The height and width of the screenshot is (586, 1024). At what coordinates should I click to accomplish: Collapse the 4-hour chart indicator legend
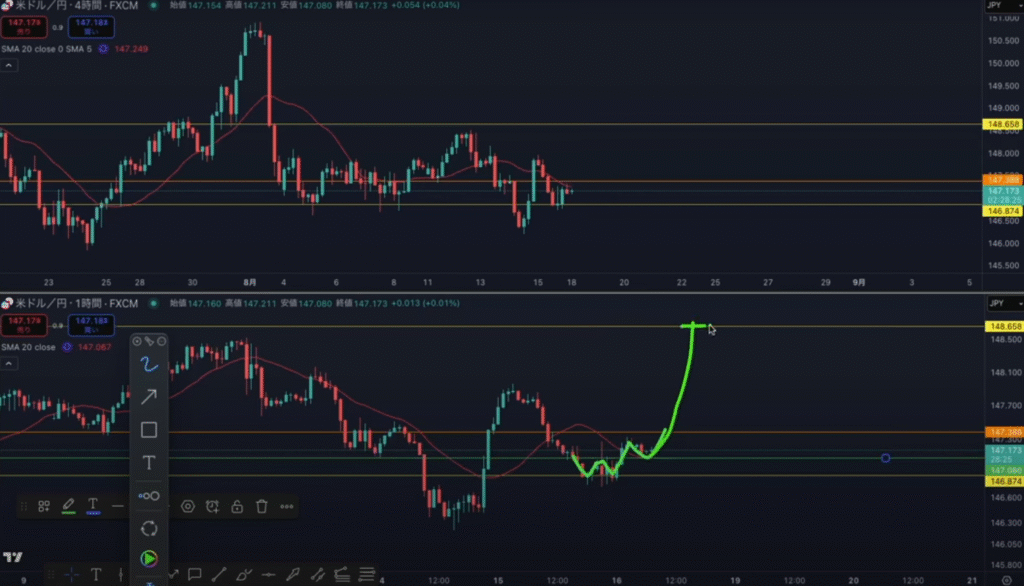(8, 65)
